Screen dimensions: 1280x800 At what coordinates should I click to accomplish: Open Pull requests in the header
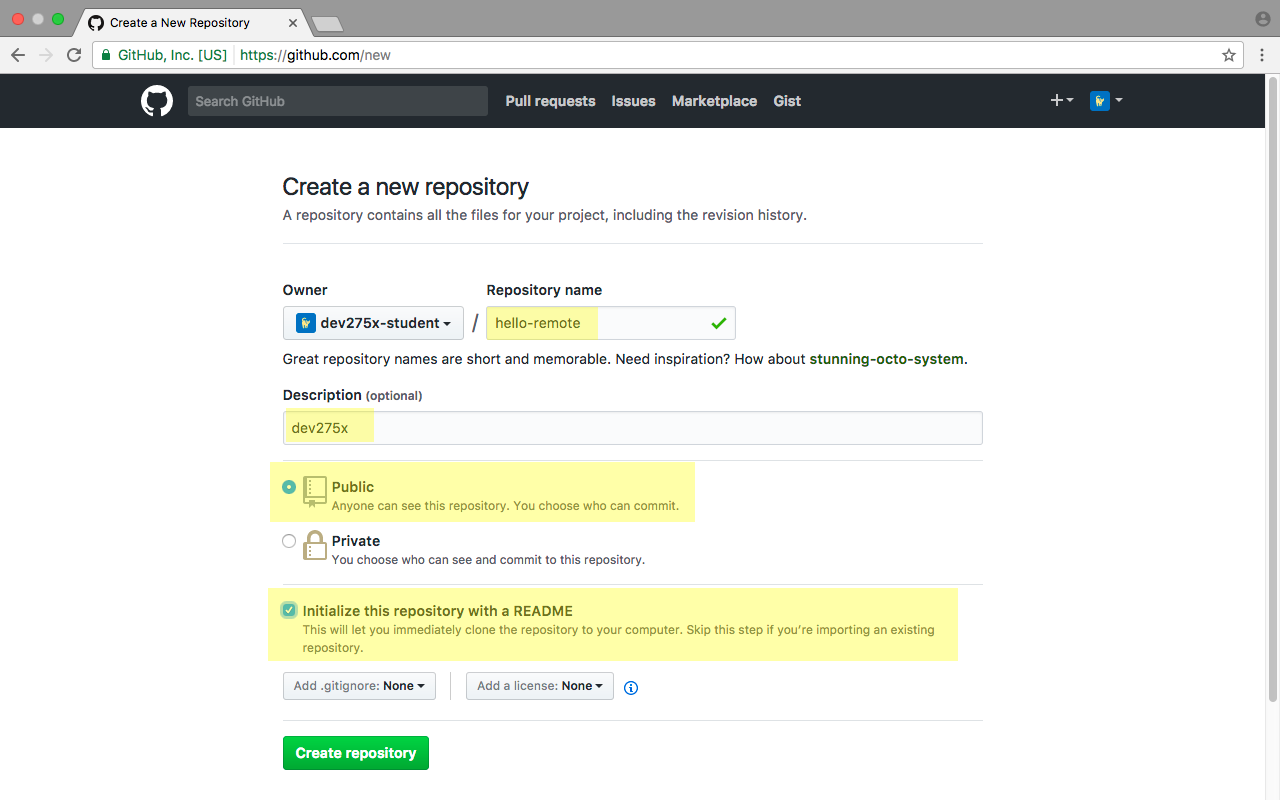[550, 101]
